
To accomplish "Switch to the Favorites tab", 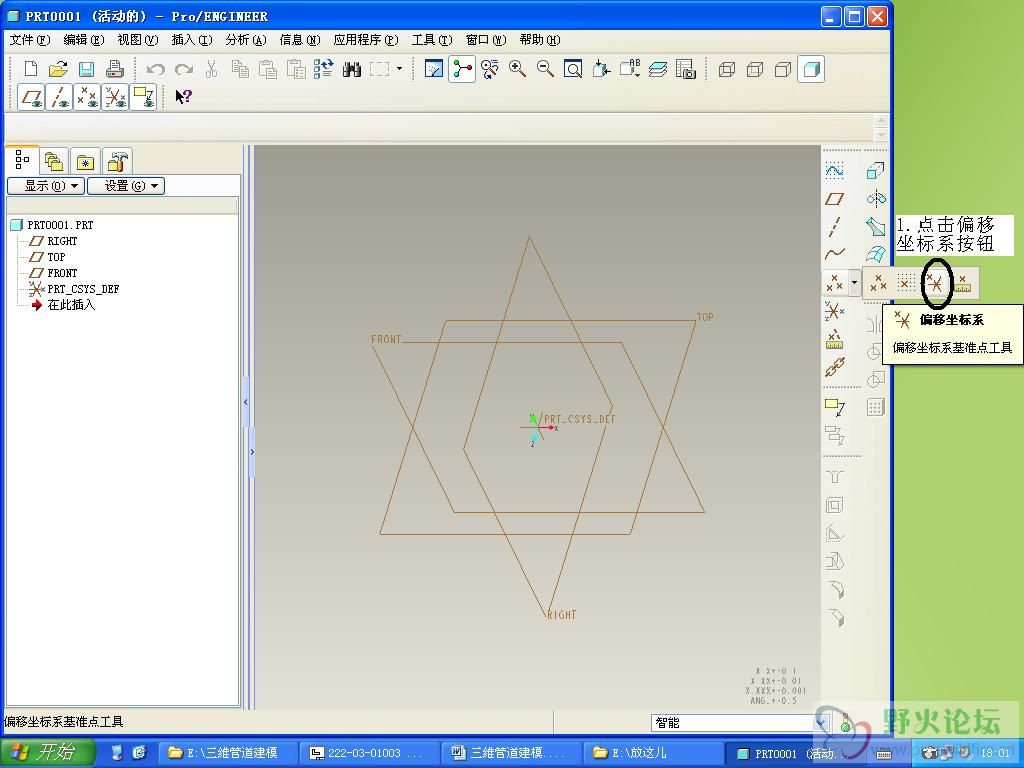I will [x=86, y=161].
